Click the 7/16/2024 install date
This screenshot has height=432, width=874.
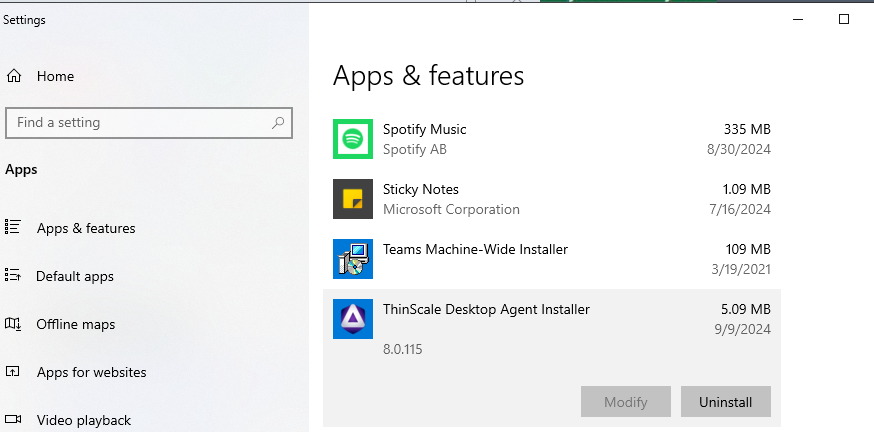[740, 210]
